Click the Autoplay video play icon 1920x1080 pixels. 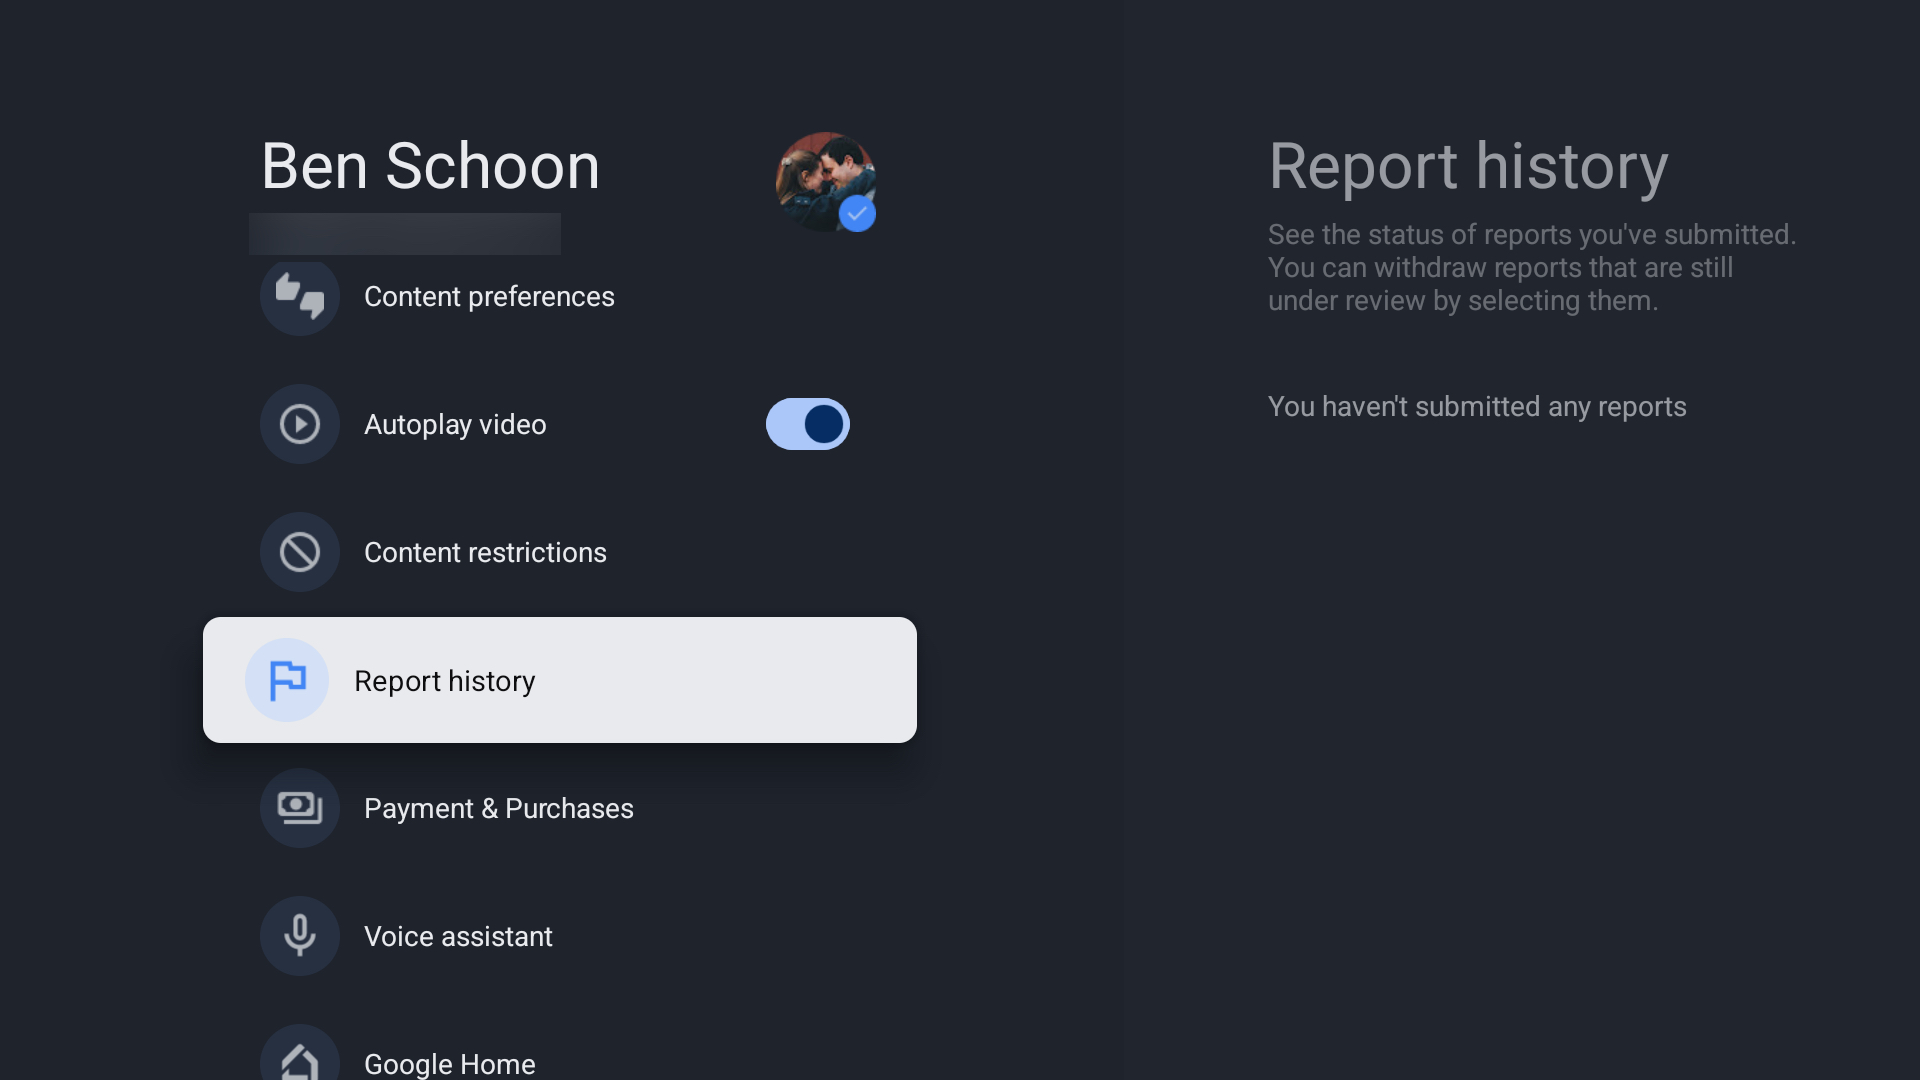[300, 424]
